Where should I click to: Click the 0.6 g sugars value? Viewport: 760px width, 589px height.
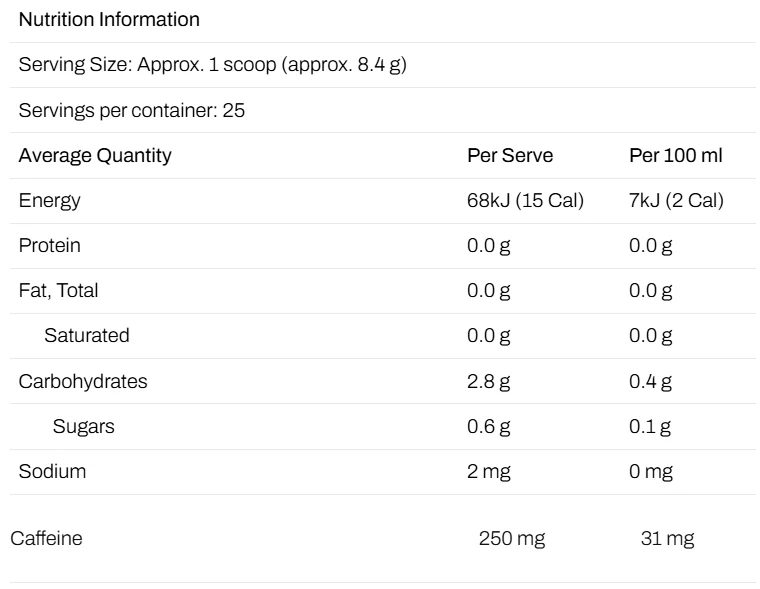tap(489, 427)
